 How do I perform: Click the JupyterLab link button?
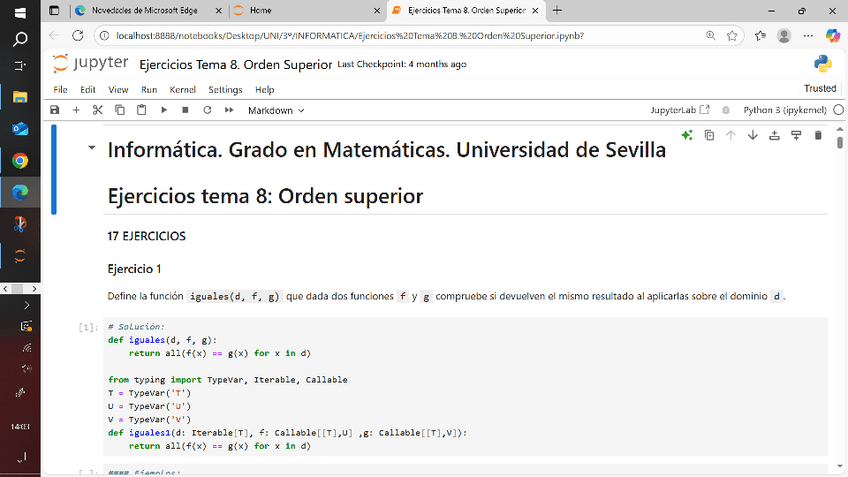click(680, 110)
